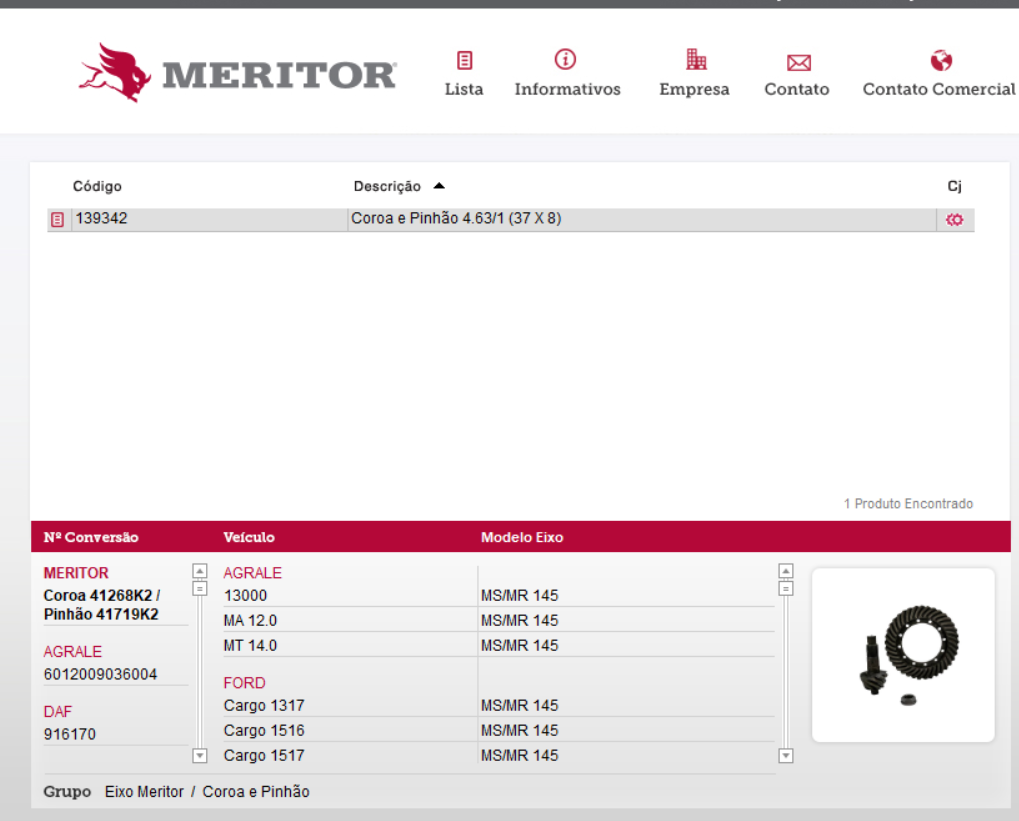Click AGRALE vehicle group heading
Image resolution: width=1019 pixels, height=821 pixels.
[253, 573]
